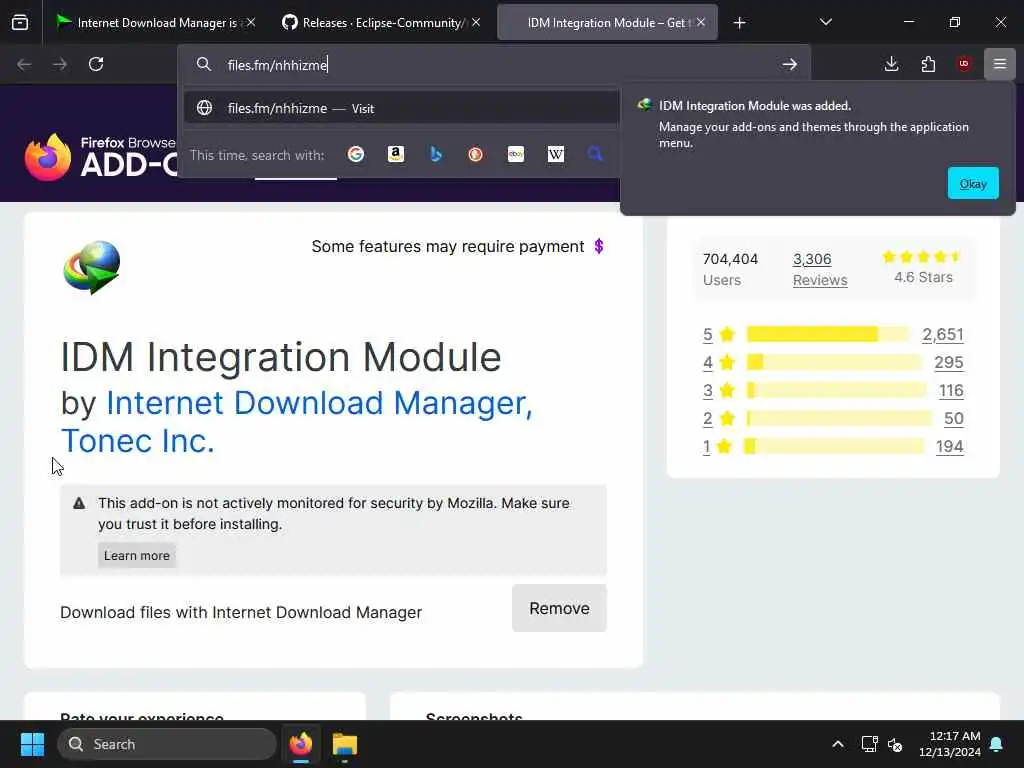Open a new tab with plus button
Image resolution: width=1024 pixels, height=768 pixels.
point(739,23)
